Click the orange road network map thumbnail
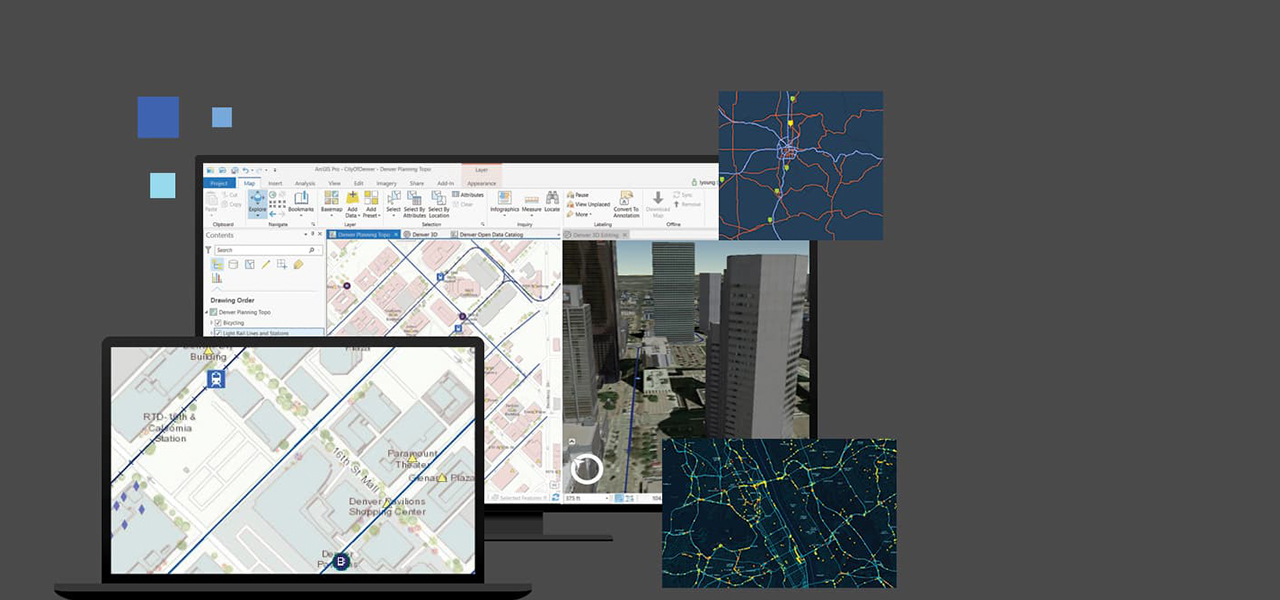 coord(800,165)
